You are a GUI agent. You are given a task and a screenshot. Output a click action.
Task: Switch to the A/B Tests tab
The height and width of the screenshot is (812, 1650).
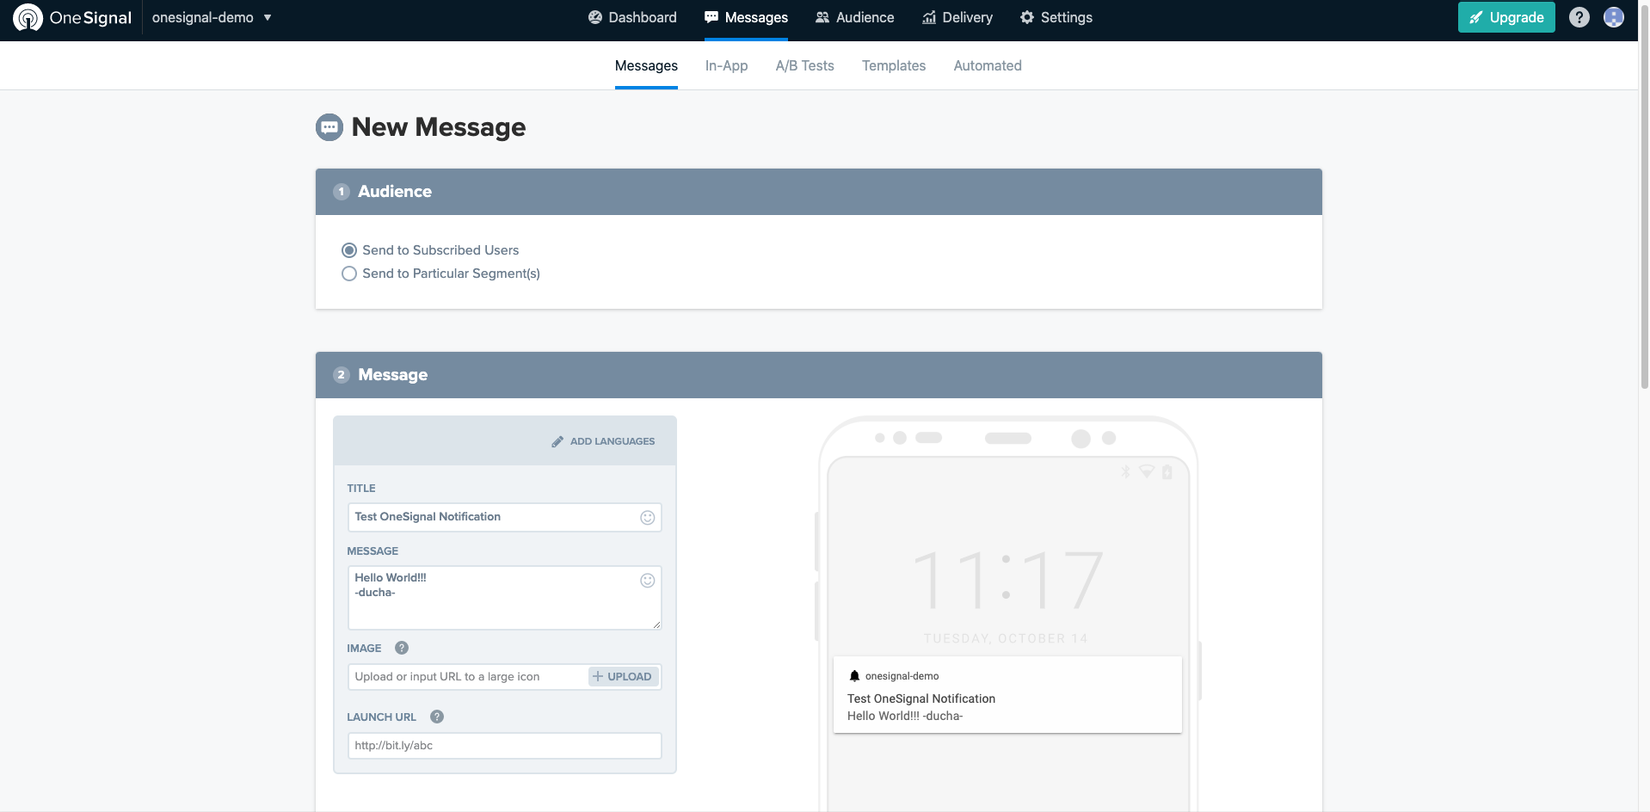pyautogui.click(x=805, y=66)
